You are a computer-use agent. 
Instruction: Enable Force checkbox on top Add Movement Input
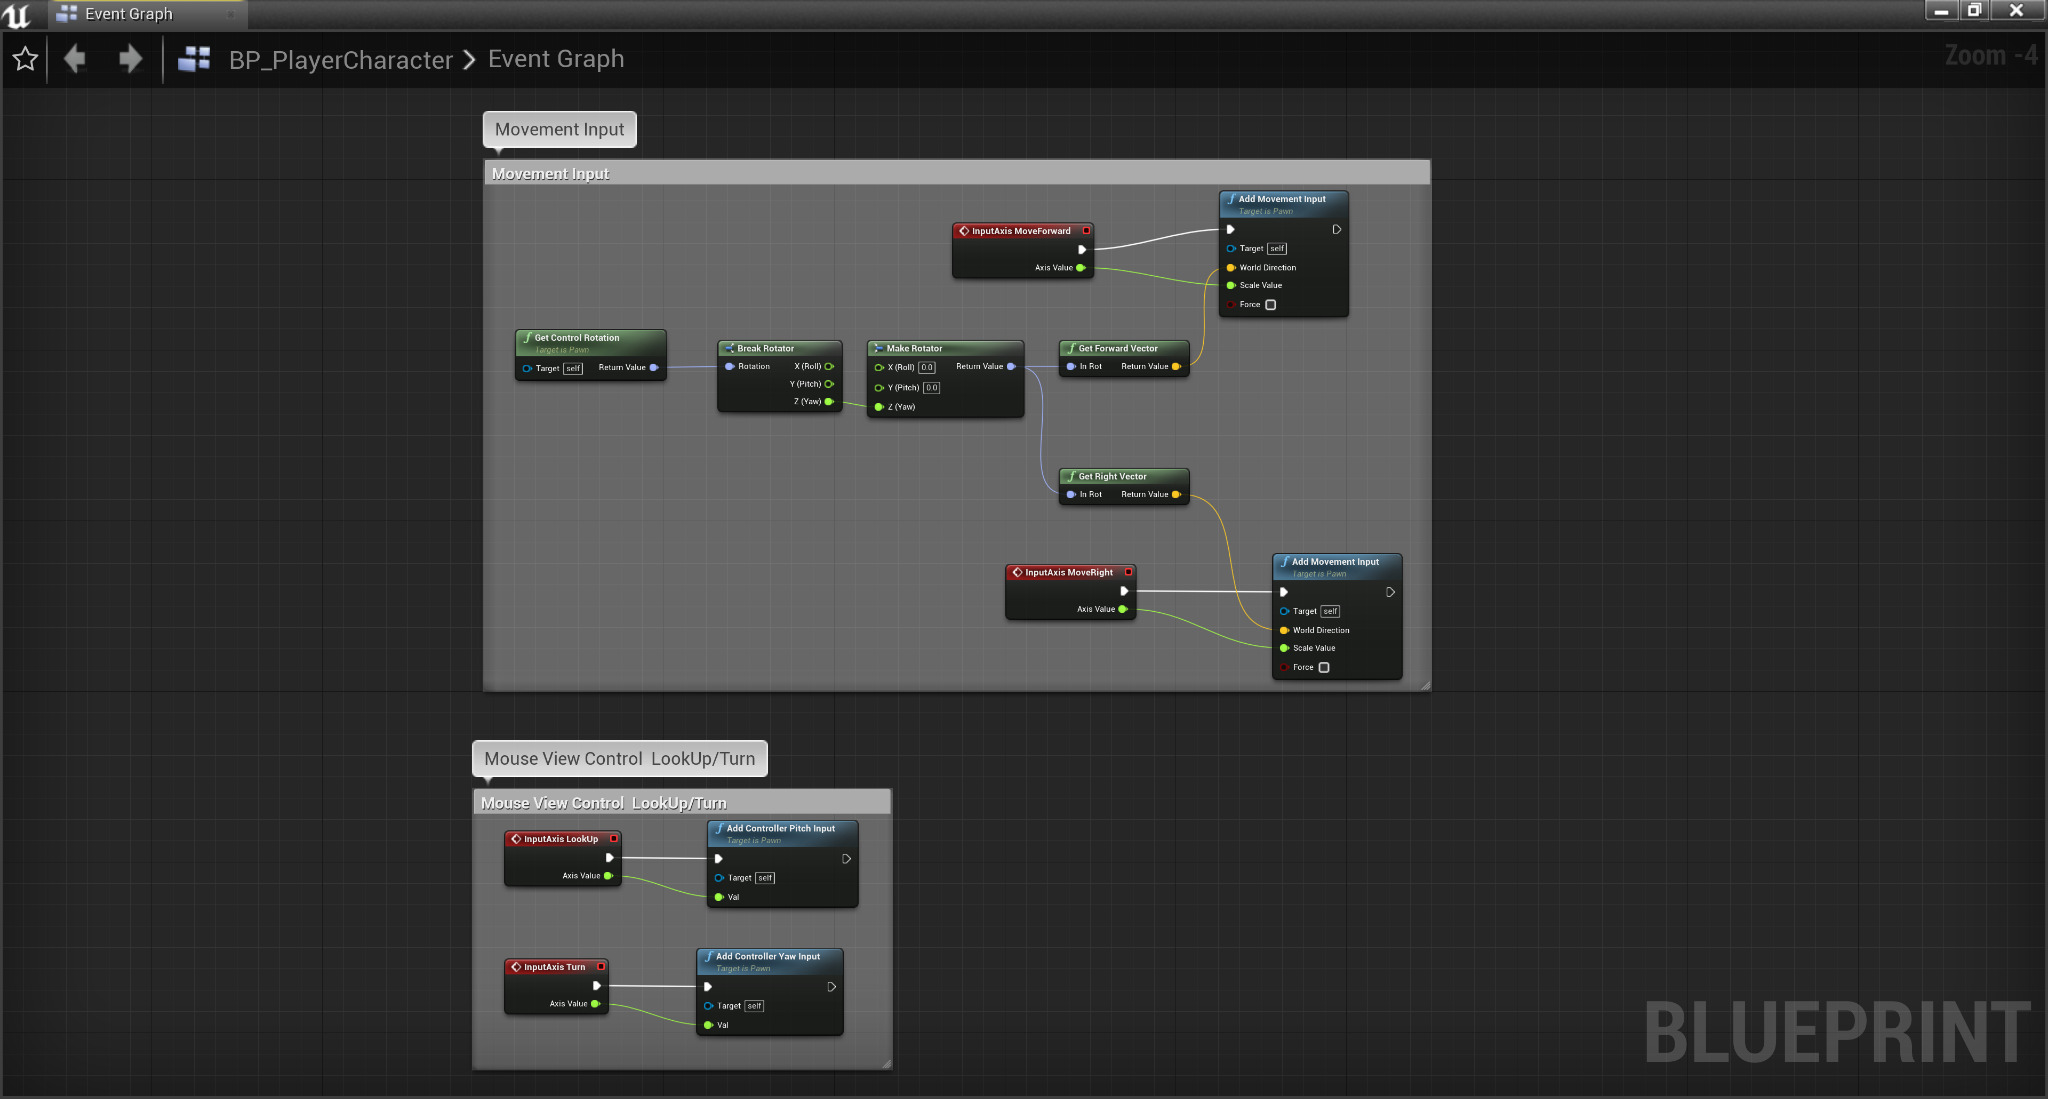click(x=1271, y=305)
